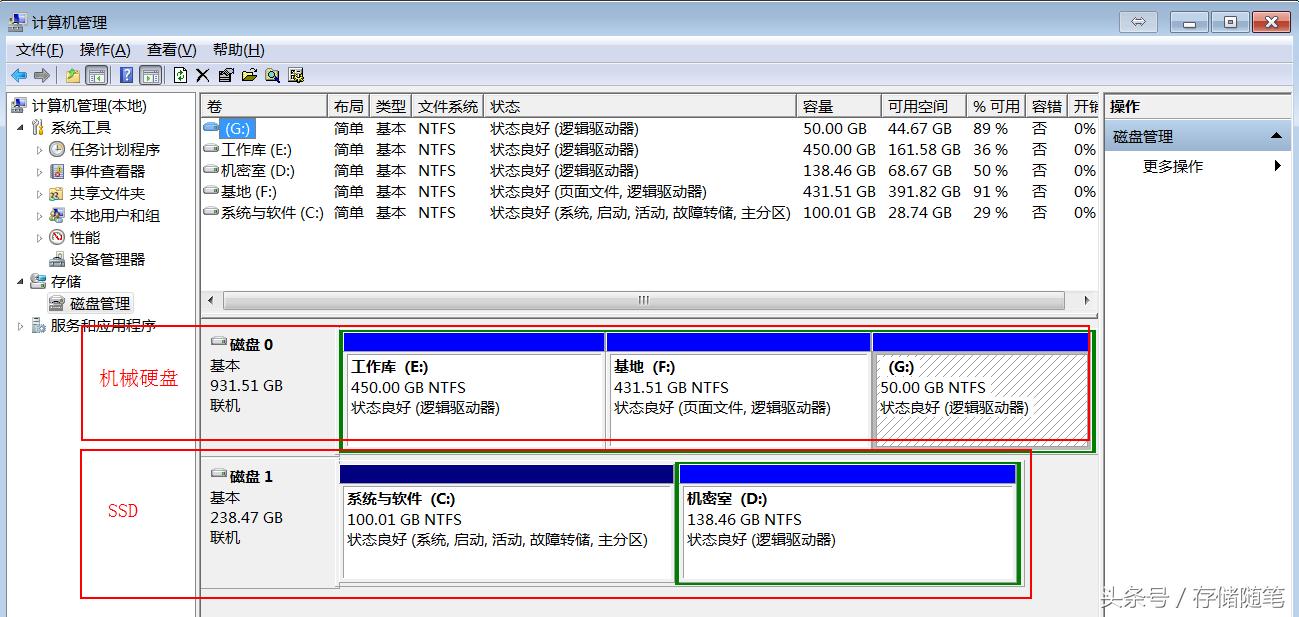
Task: Click the 计算机管理 title bar icon
Action: pos(17,21)
